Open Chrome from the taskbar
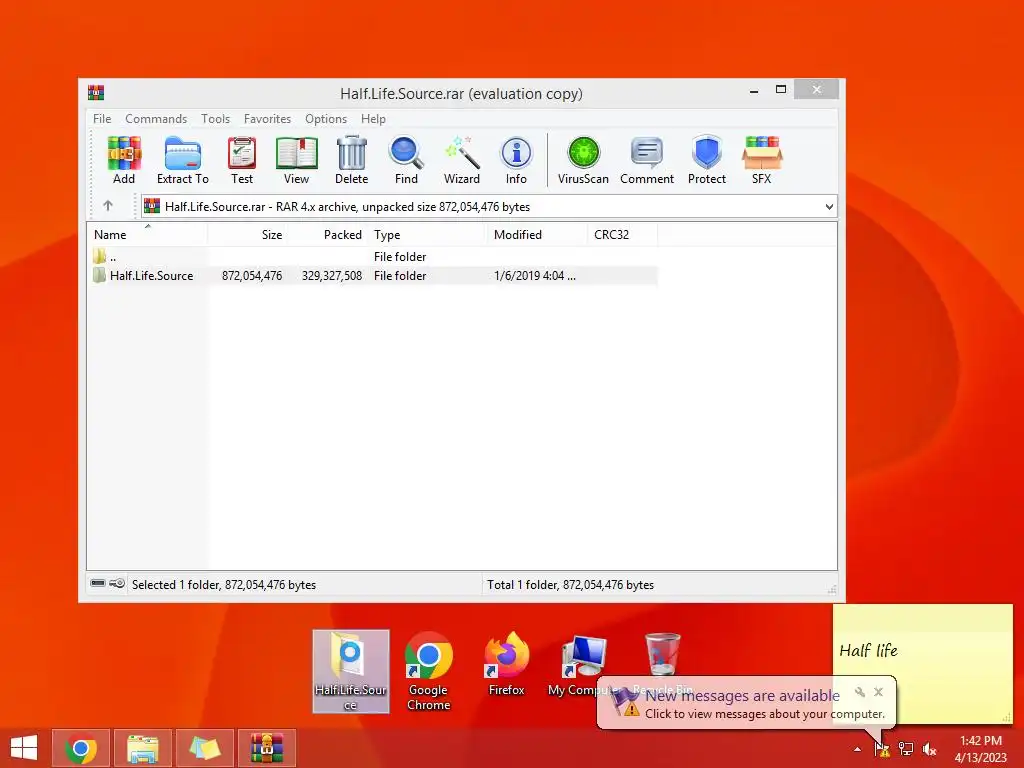The width and height of the screenshot is (1024, 768). 82,748
